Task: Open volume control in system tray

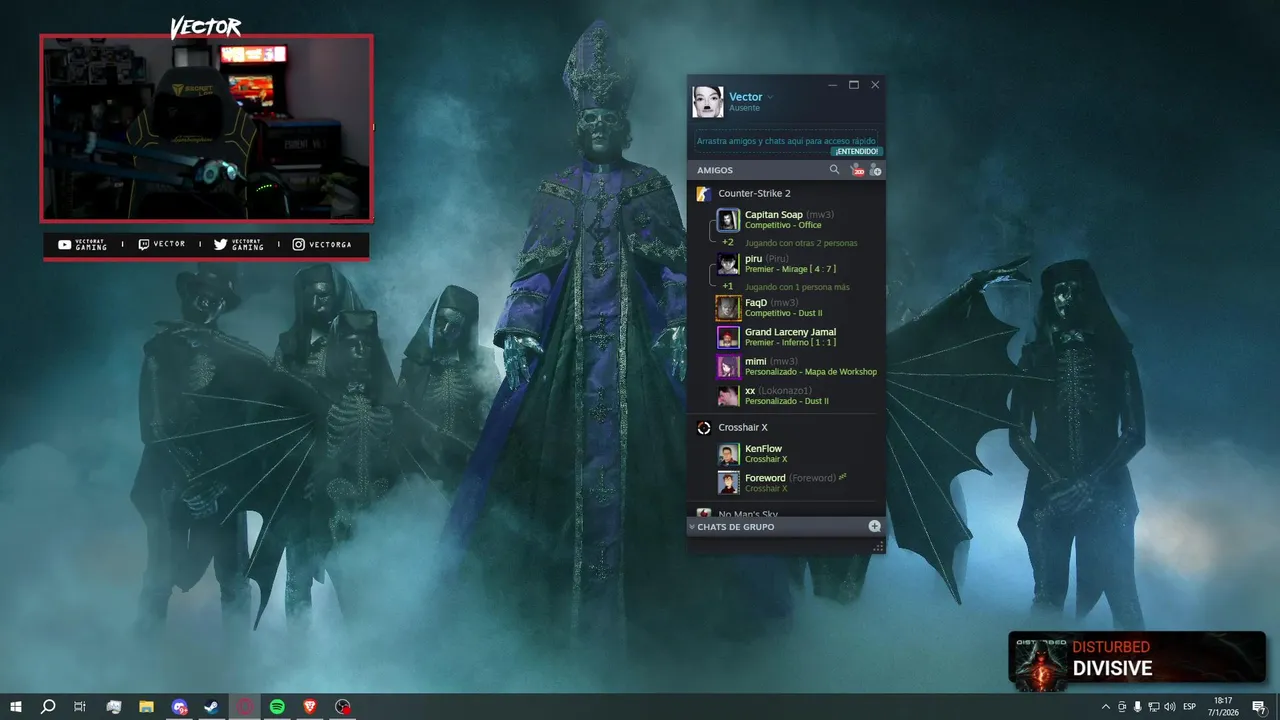Action: pos(1170,707)
